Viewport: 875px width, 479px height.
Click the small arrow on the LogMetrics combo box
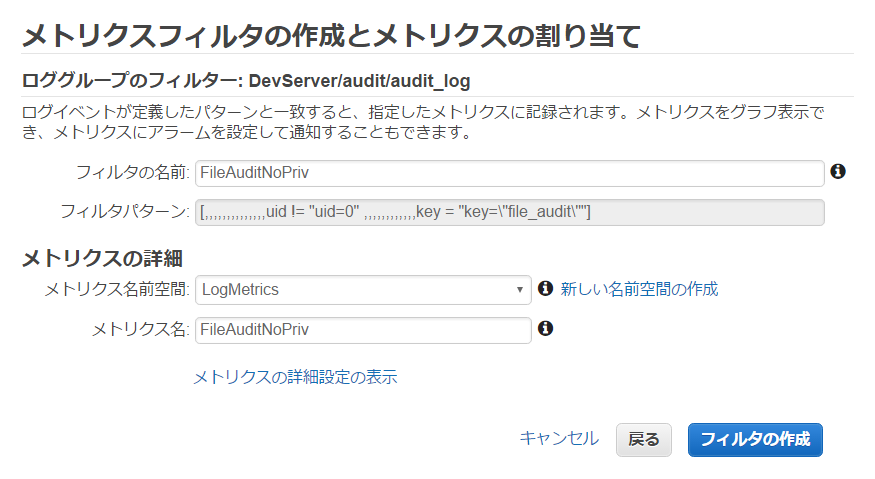[520, 290]
